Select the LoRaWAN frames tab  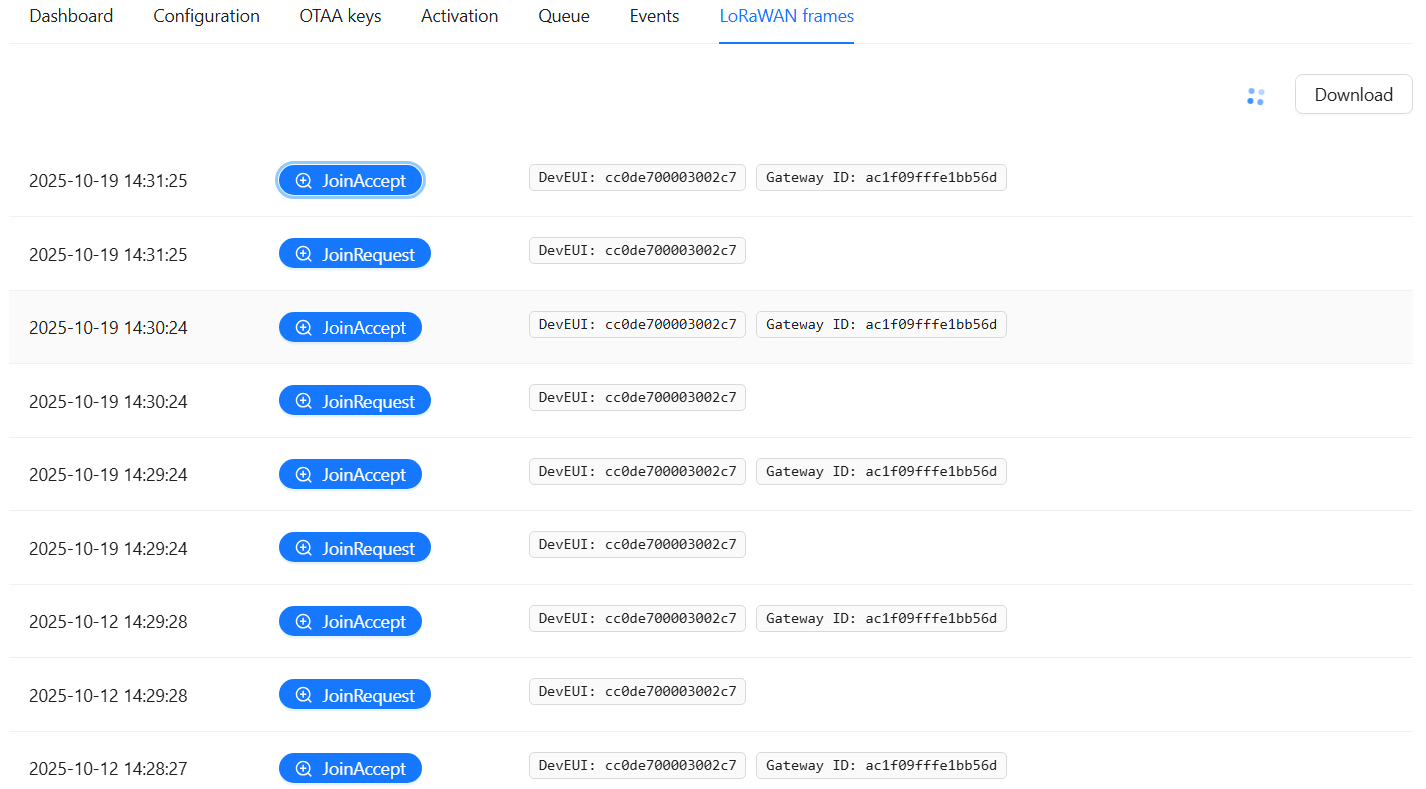pyautogui.click(x=786, y=16)
